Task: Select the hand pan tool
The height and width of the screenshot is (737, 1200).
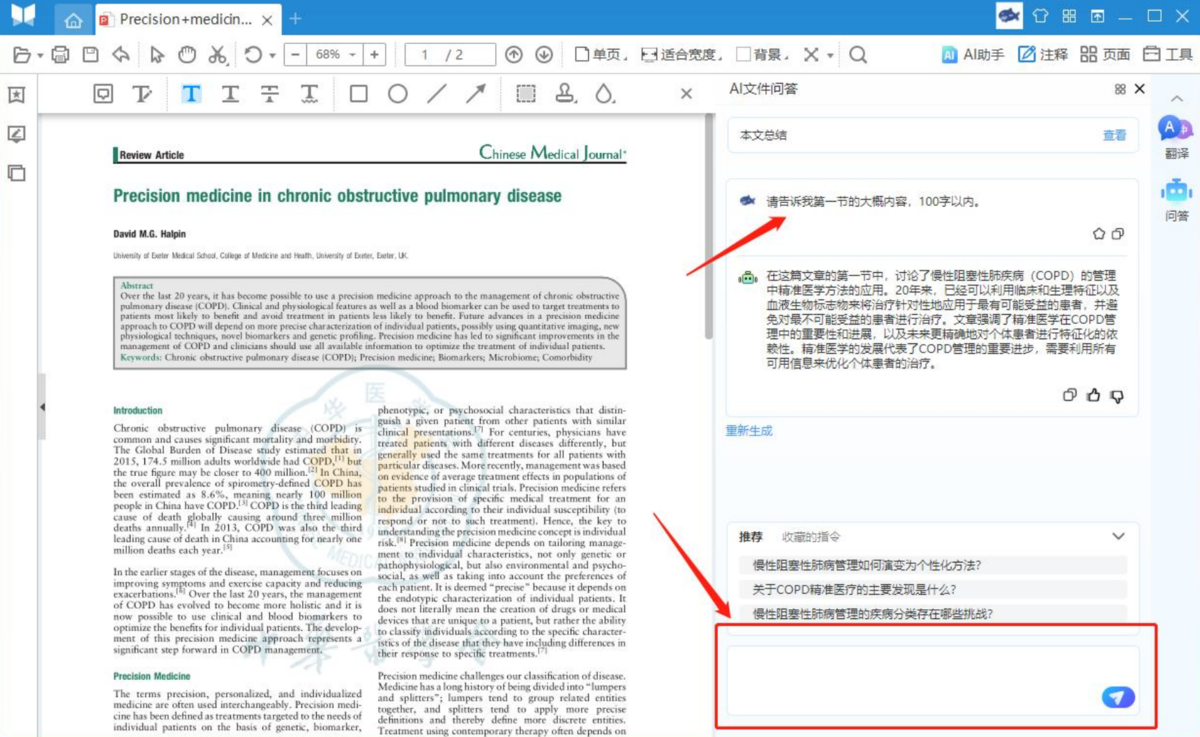Action: [x=187, y=55]
